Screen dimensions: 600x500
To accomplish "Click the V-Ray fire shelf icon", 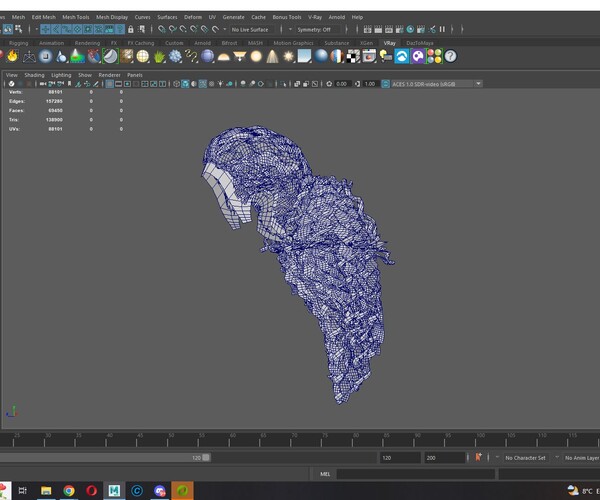I will [12, 56].
